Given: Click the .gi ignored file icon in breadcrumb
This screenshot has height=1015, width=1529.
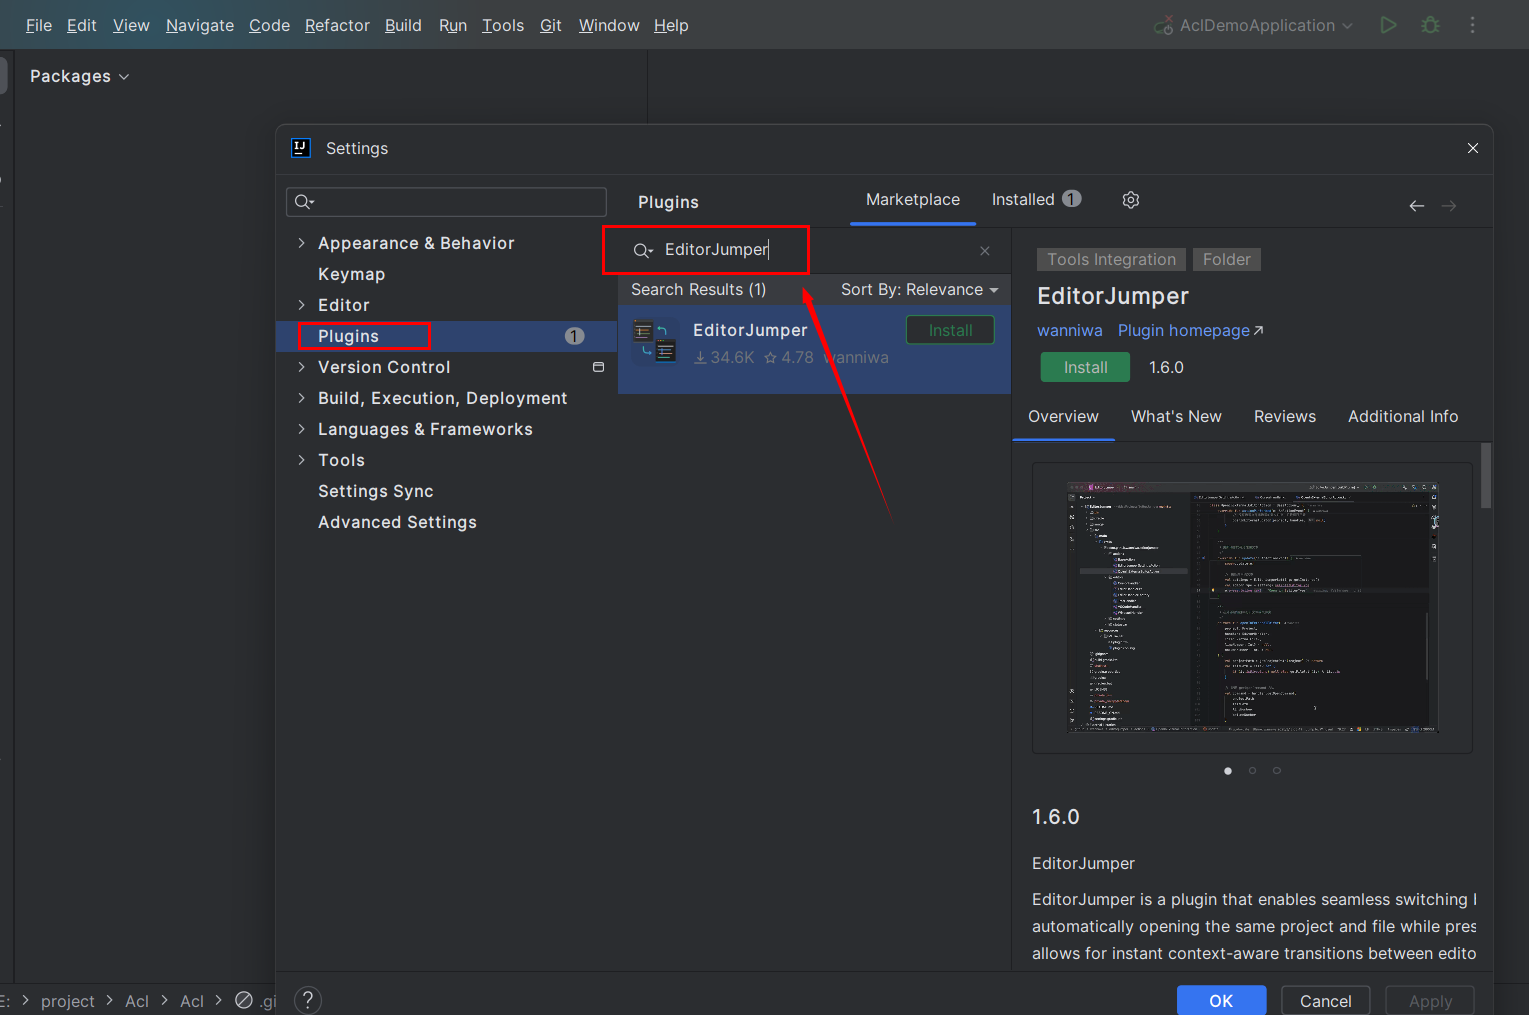Looking at the screenshot, I should click(244, 1000).
